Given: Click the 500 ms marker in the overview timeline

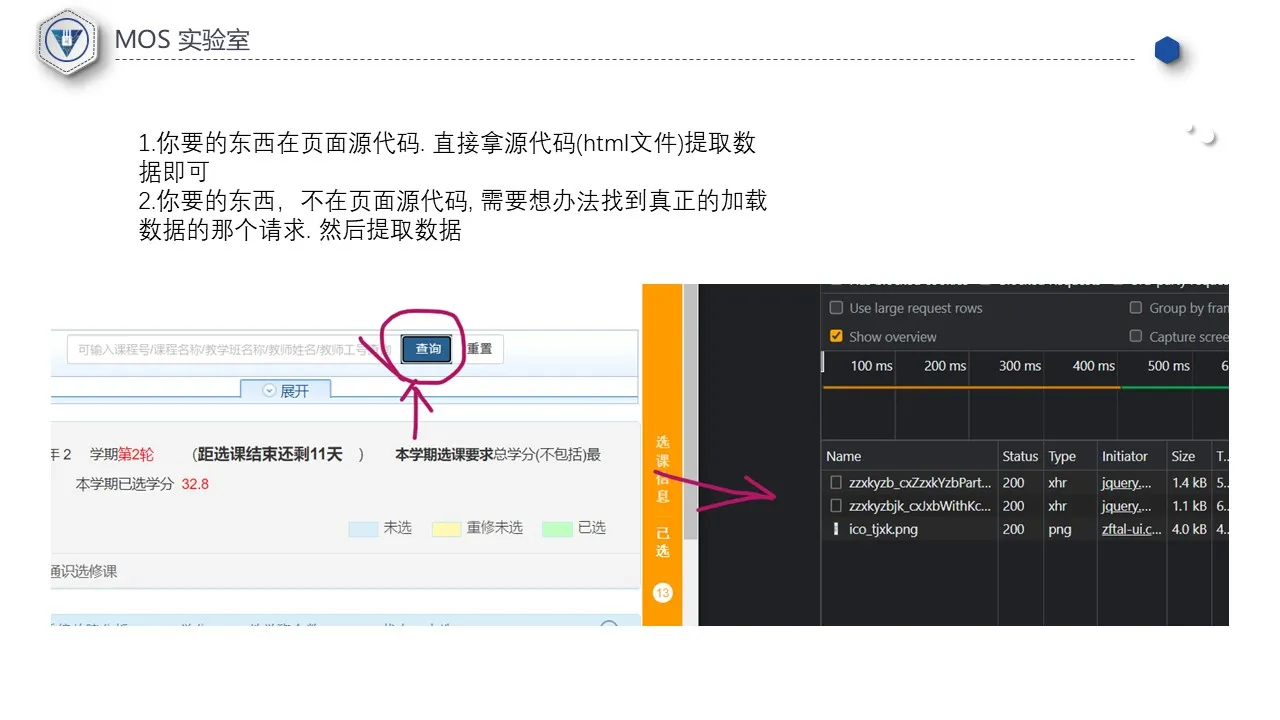Looking at the screenshot, I should tap(1168, 366).
